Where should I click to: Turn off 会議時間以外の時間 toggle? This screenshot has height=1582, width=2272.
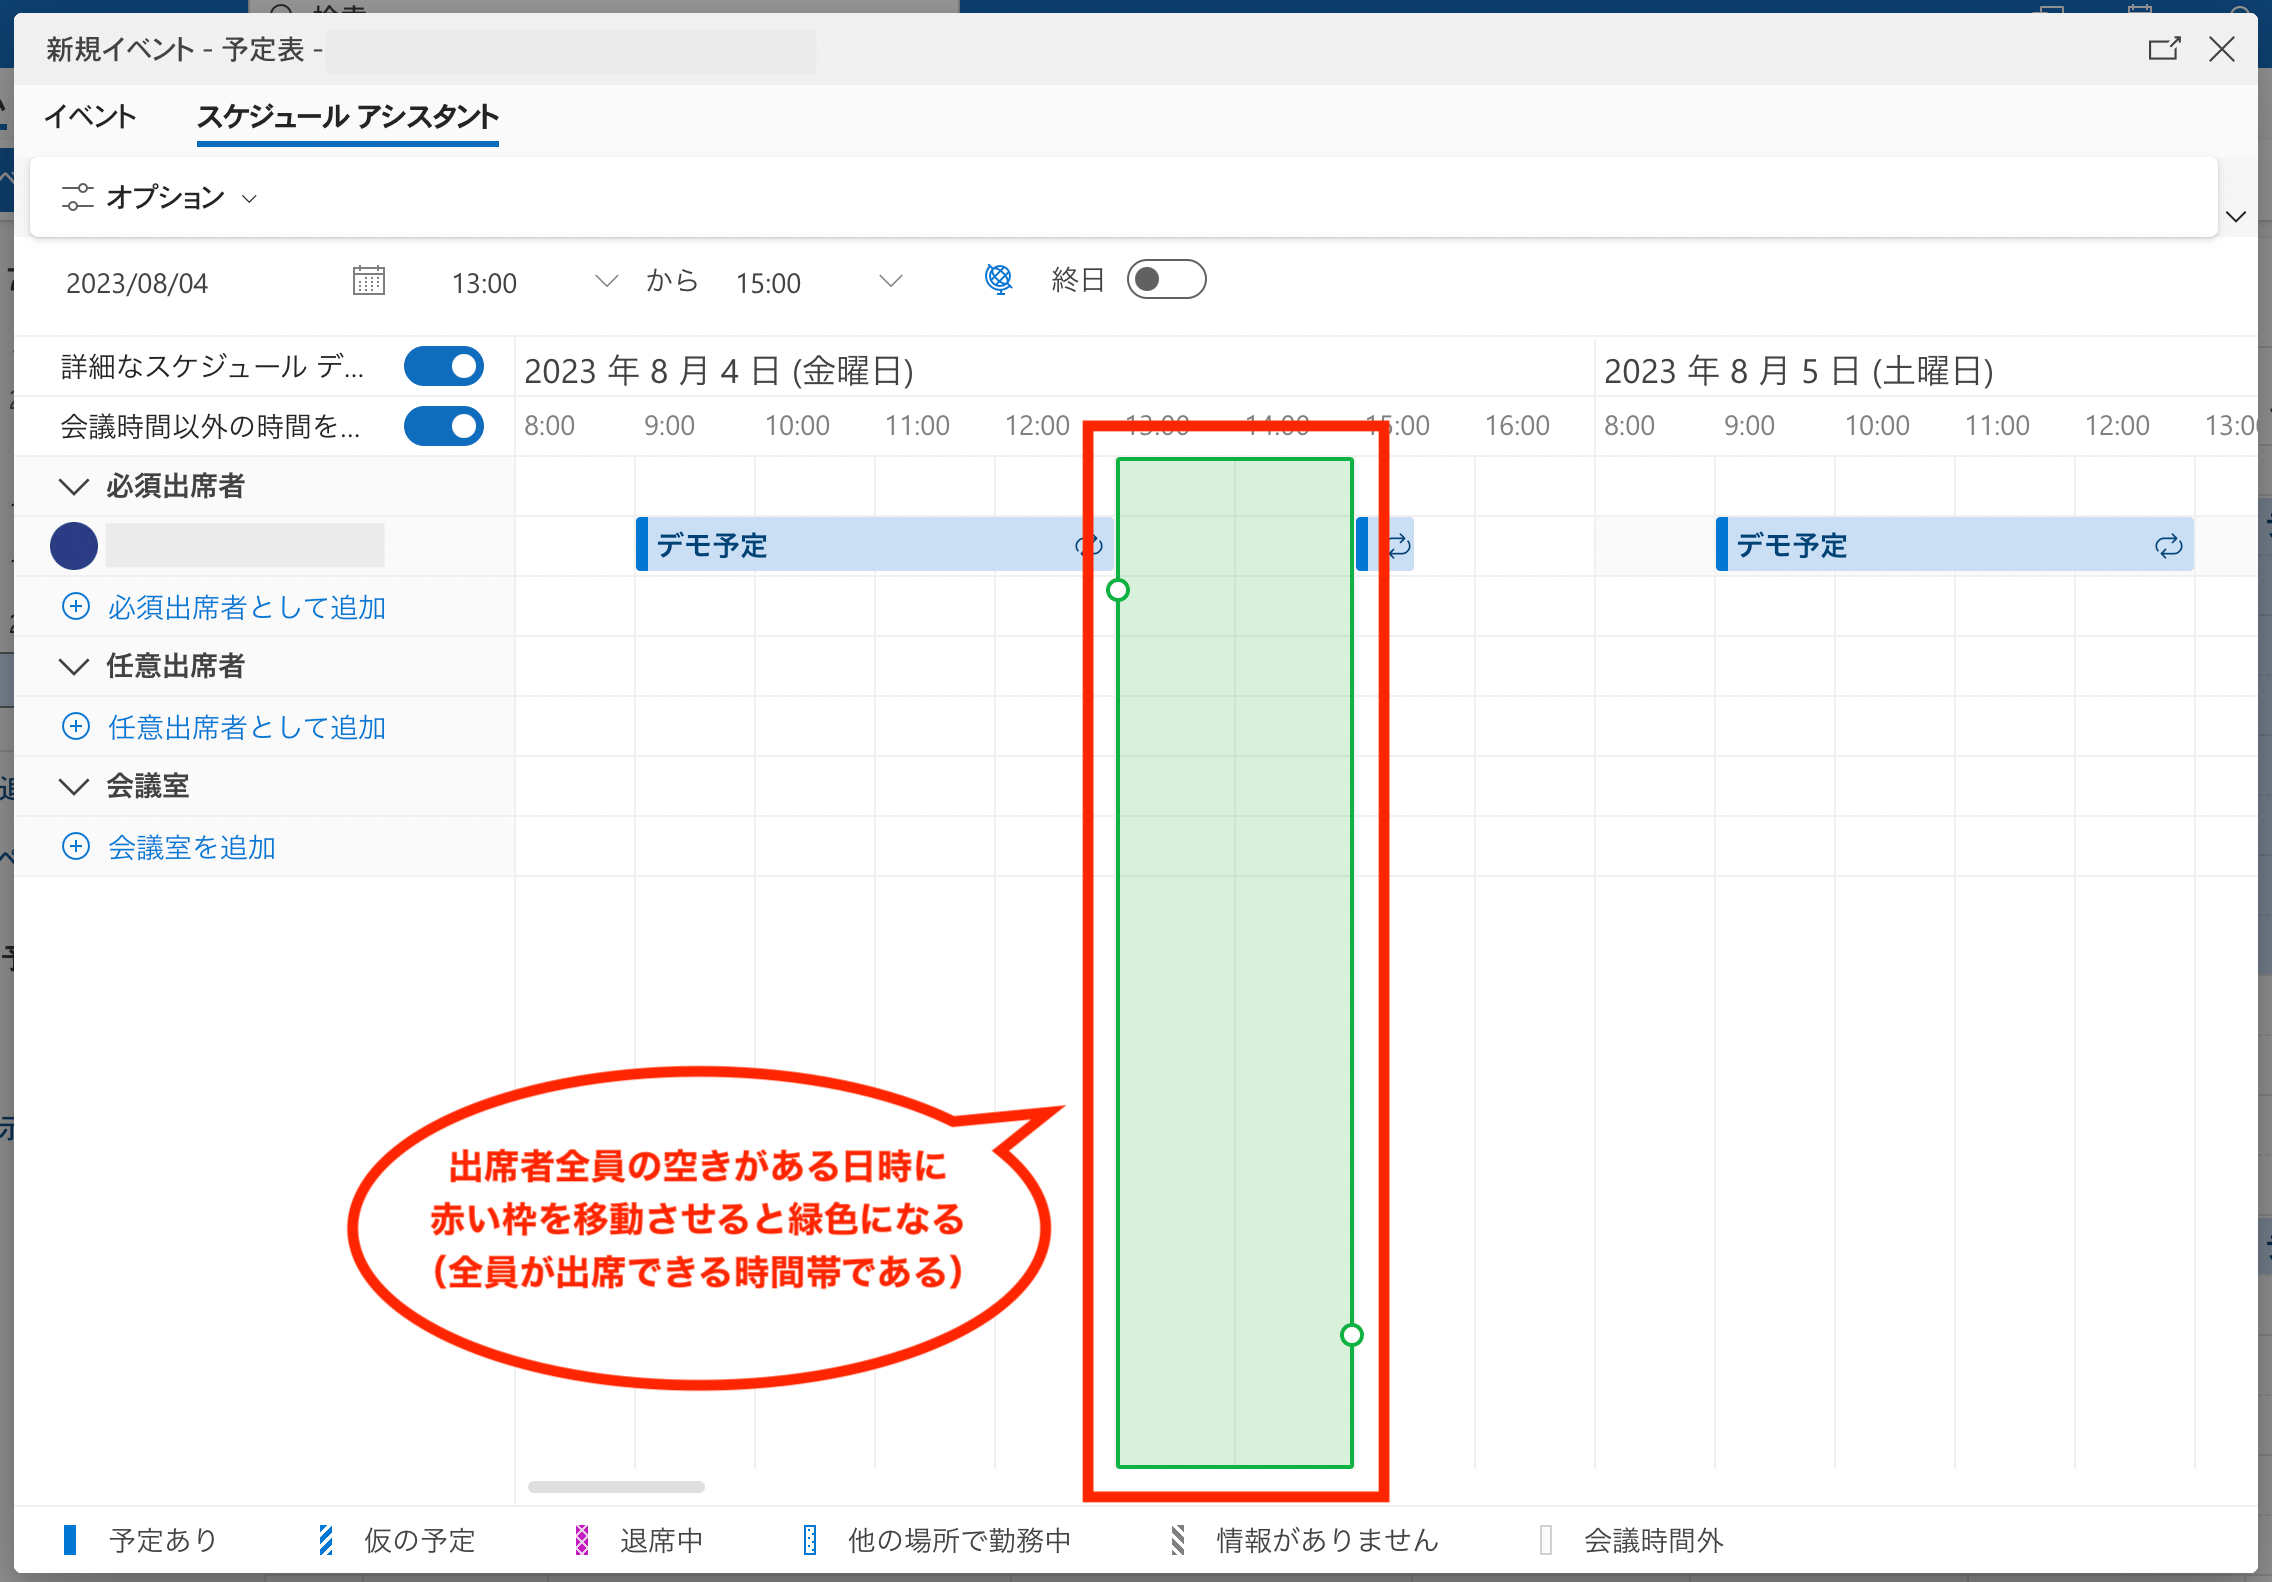(x=444, y=426)
